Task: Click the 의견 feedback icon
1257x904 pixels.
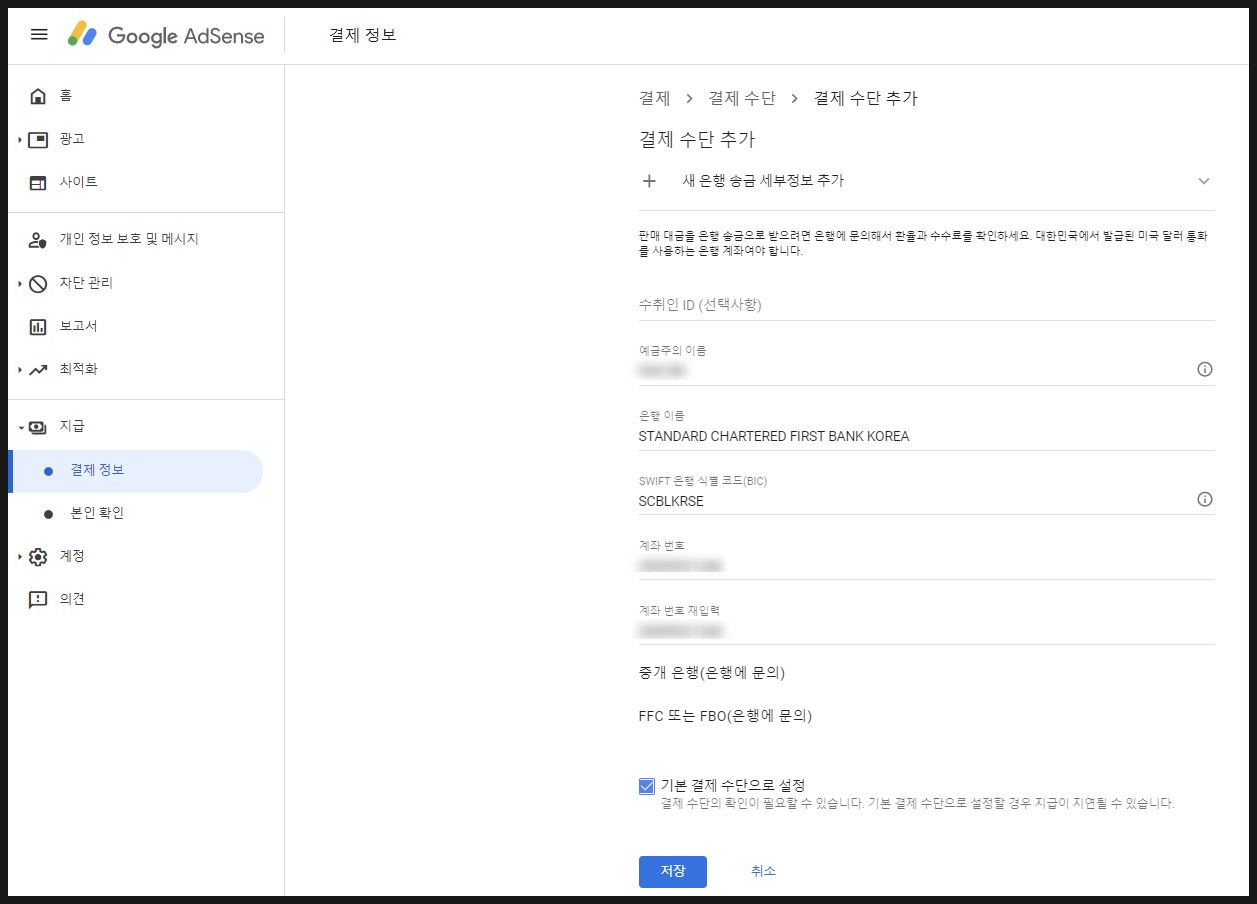Action: click(x=38, y=600)
